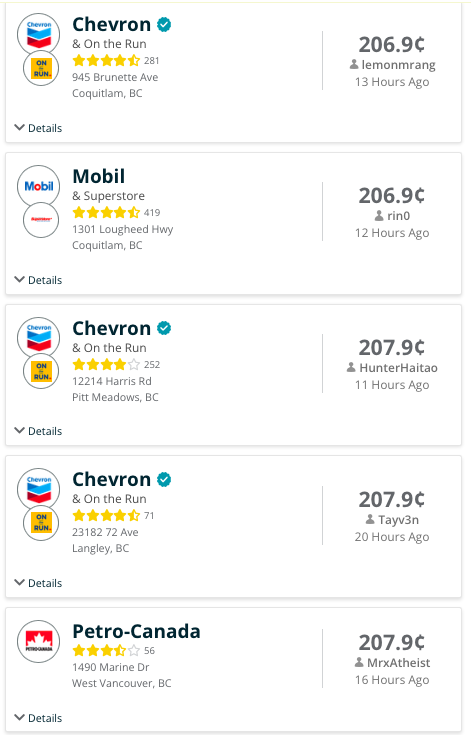Click the Petro-Canada maple leaf logo
This screenshot has width=471, height=735.
[x=38, y=641]
